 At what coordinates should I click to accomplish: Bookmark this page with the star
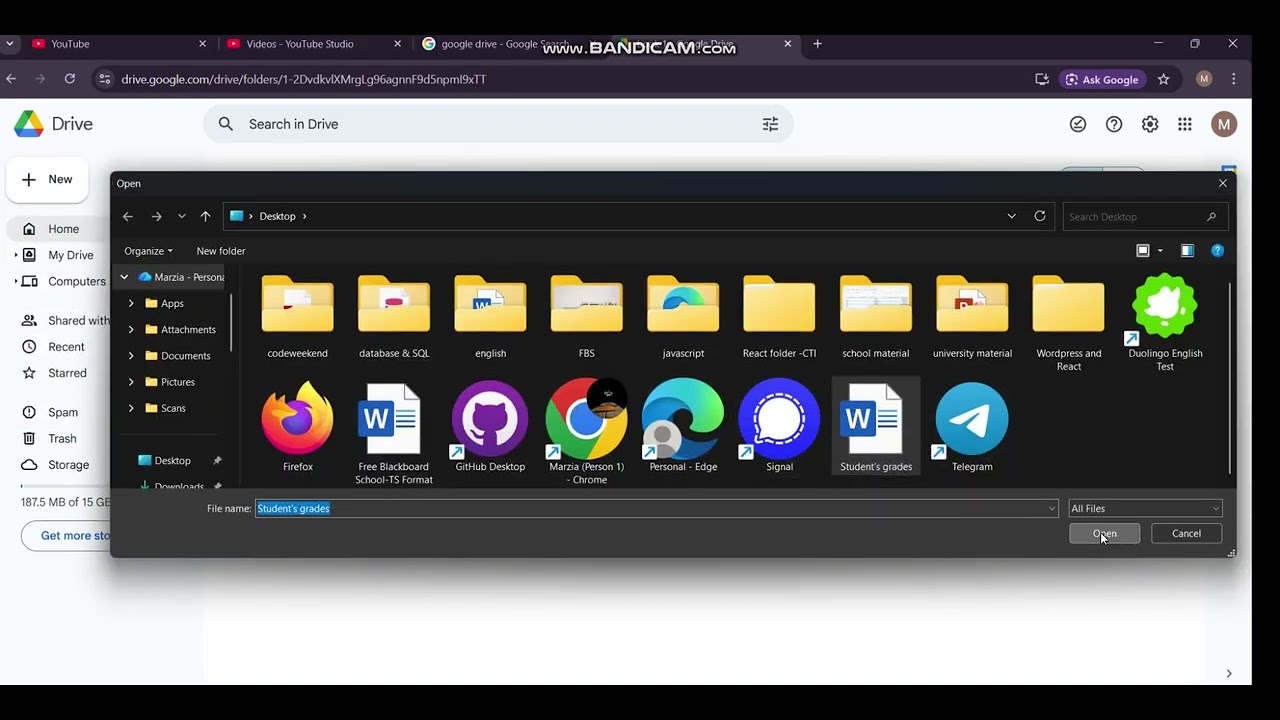coord(1163,79)
